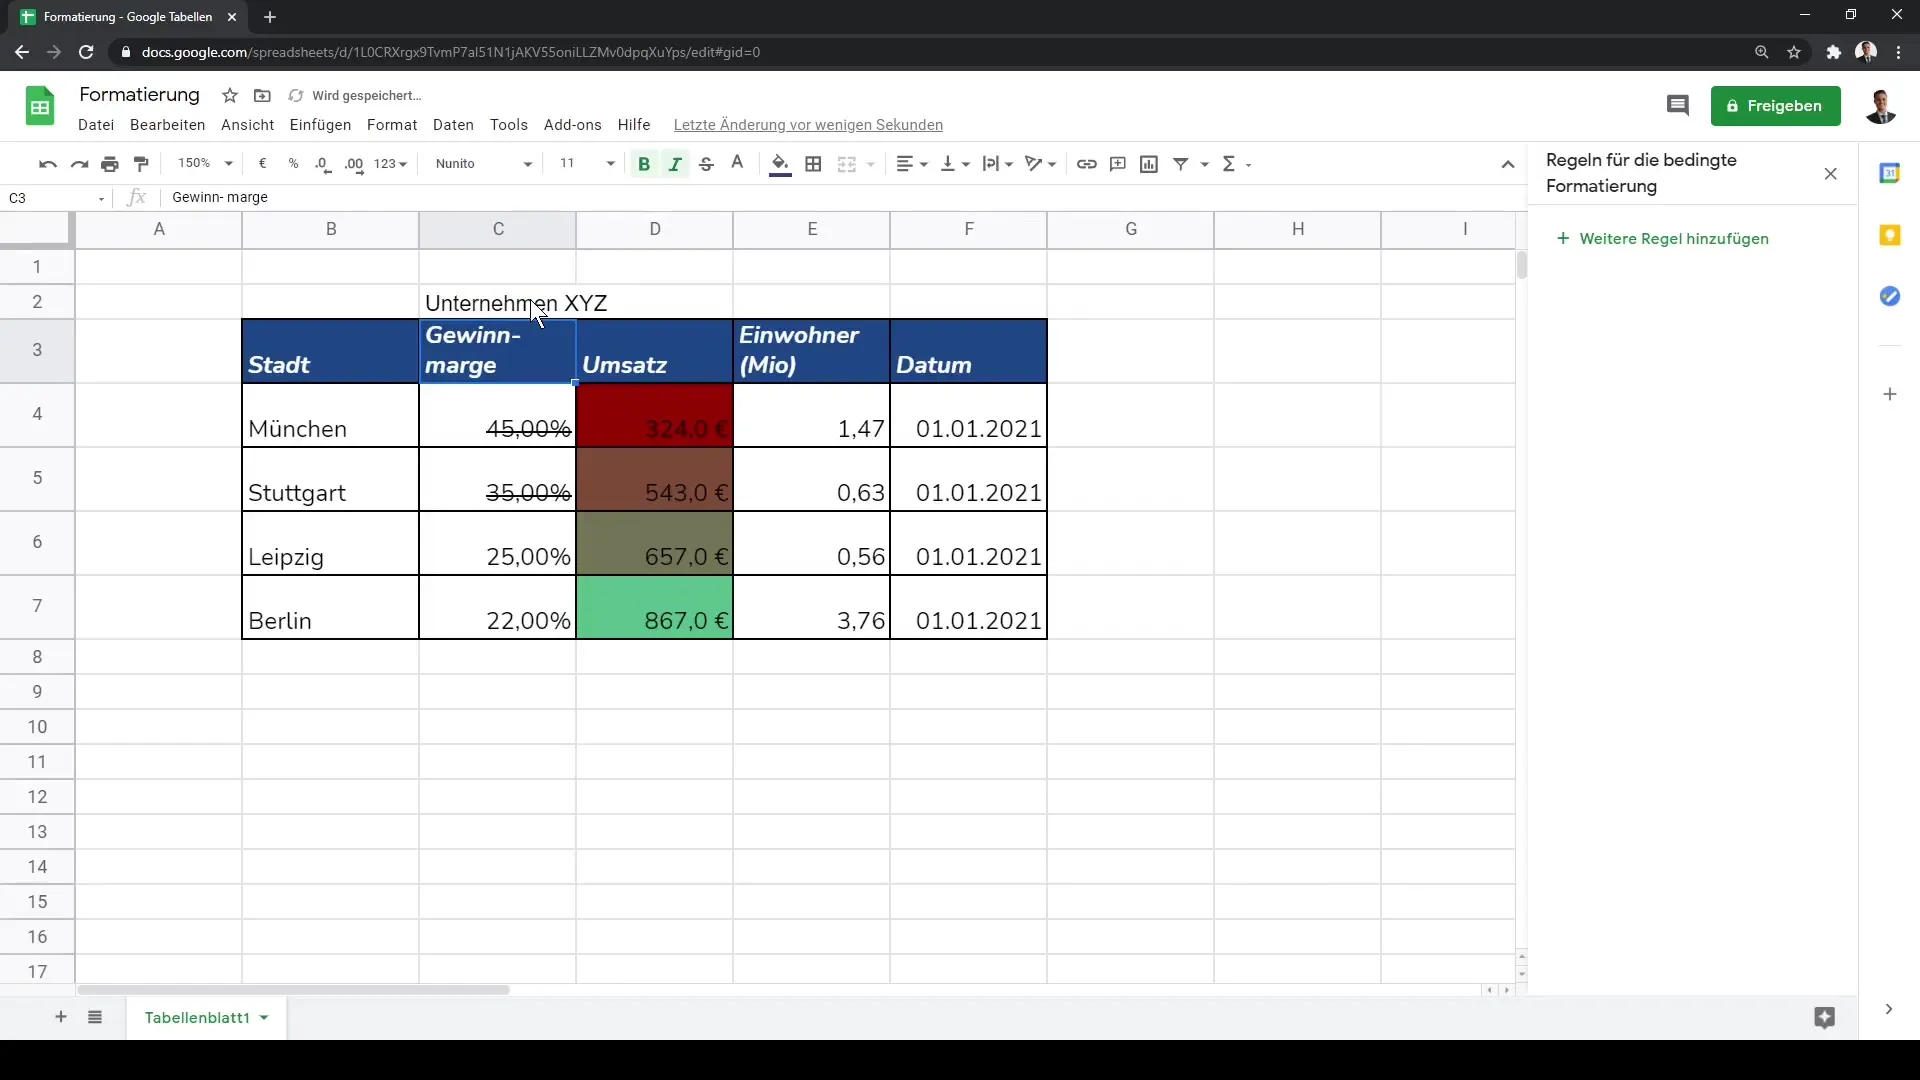
Task: Move document to folder
Action: 262,96
